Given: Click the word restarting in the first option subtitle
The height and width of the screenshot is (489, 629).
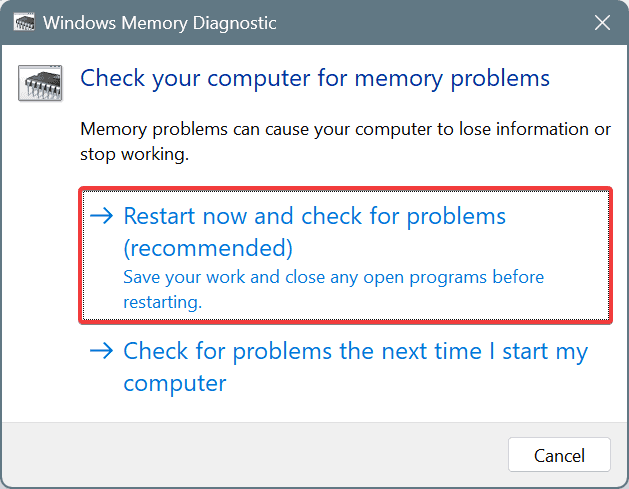Looking at the screenshot, I should [x=162, y=300].
